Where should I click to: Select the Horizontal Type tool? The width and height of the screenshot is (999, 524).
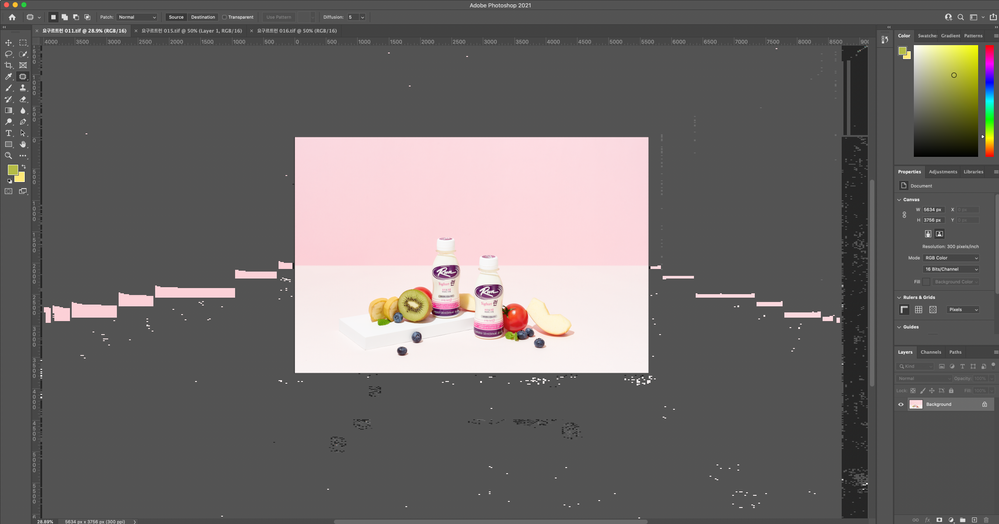(x=8, y=133)
